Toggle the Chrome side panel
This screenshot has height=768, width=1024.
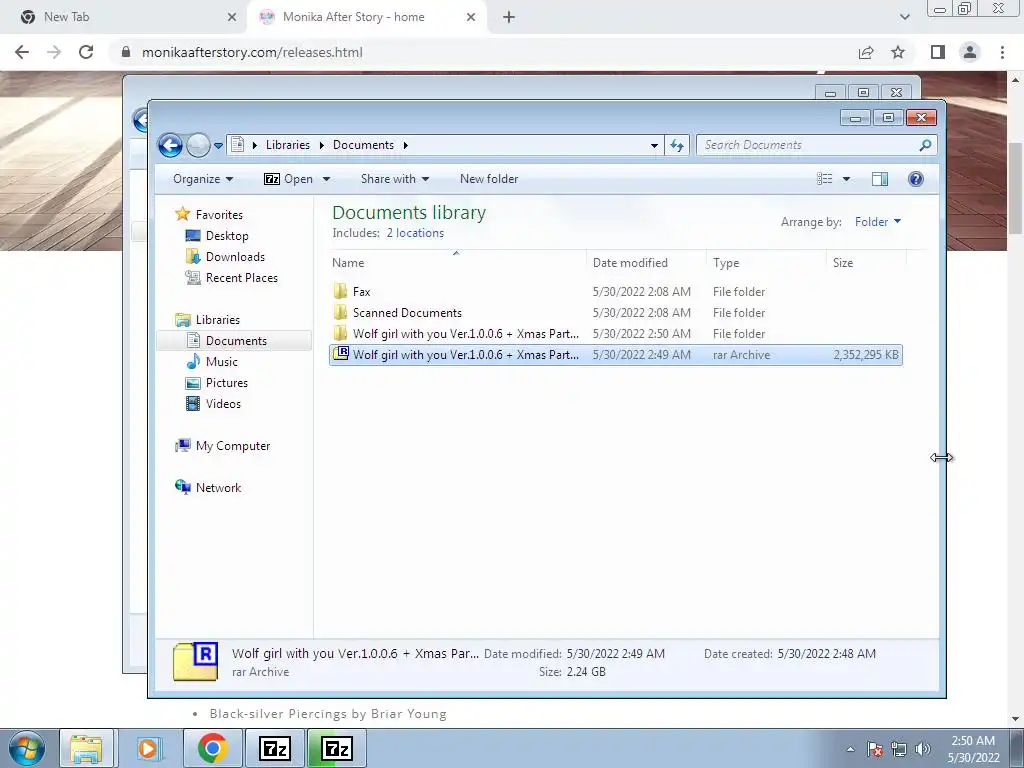tap(938, 52)
